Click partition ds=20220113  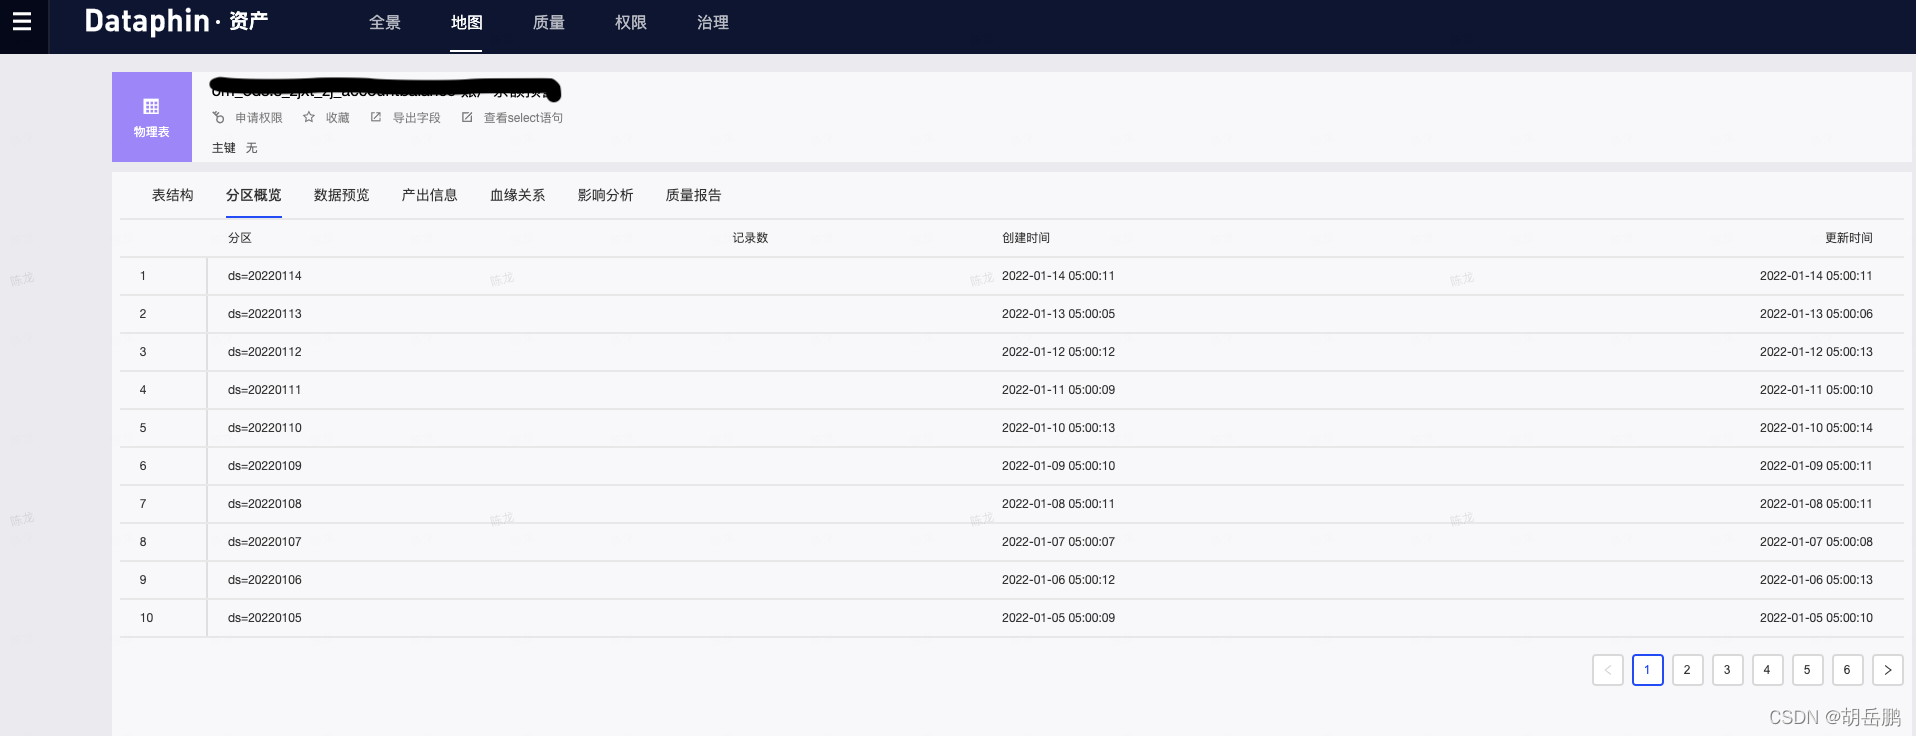(265, 314)
